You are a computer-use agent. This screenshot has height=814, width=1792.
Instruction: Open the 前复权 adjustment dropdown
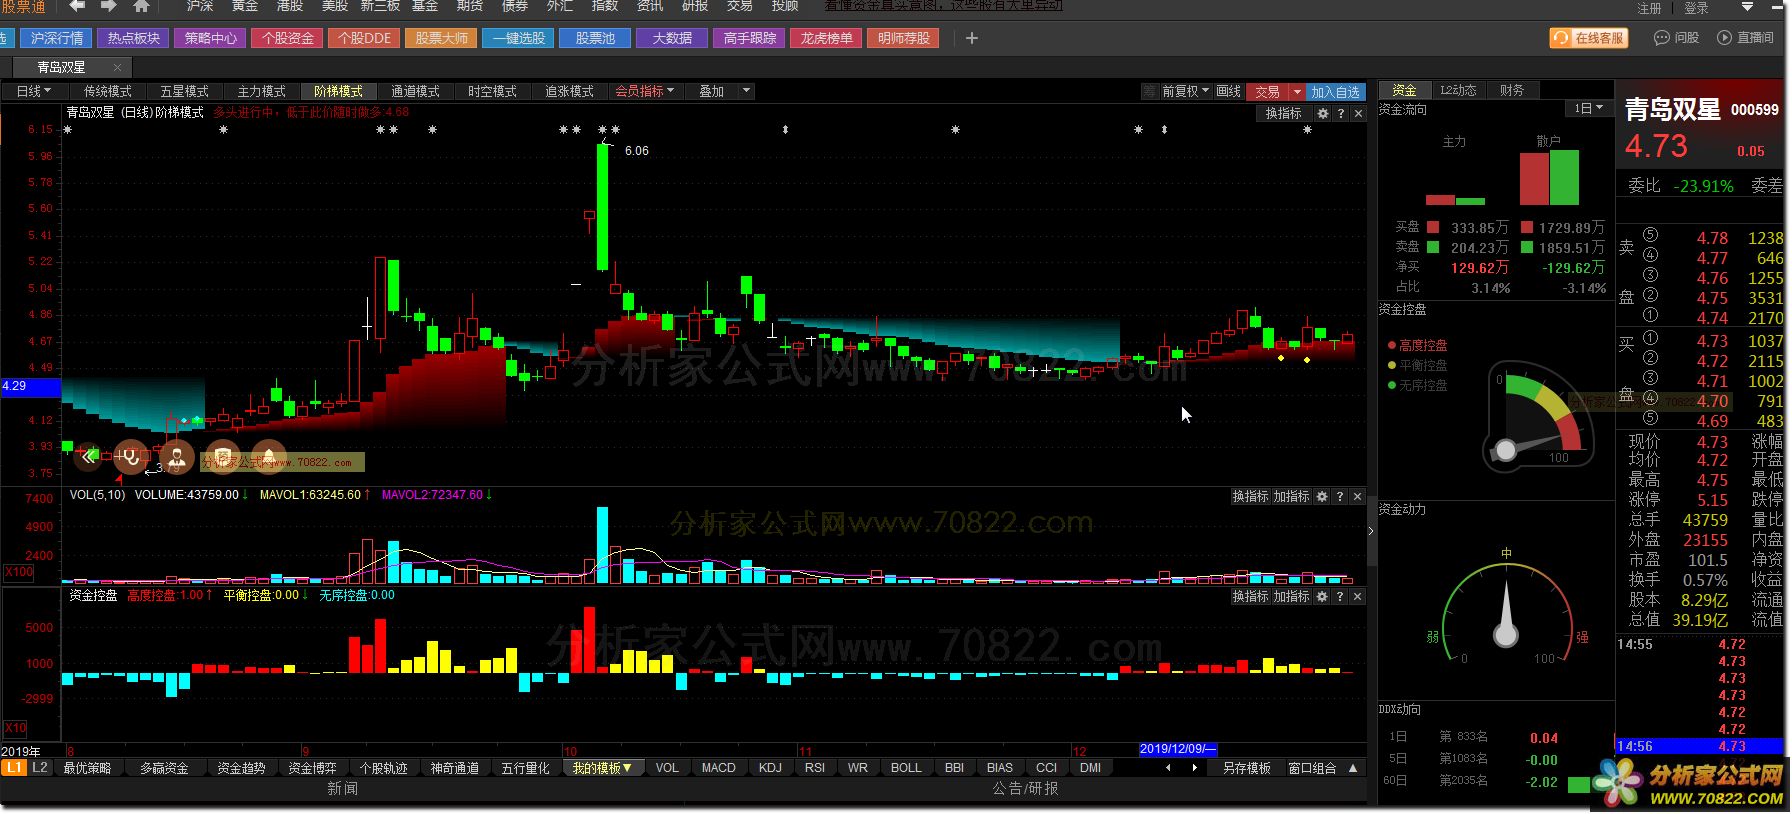(1185, 91)
